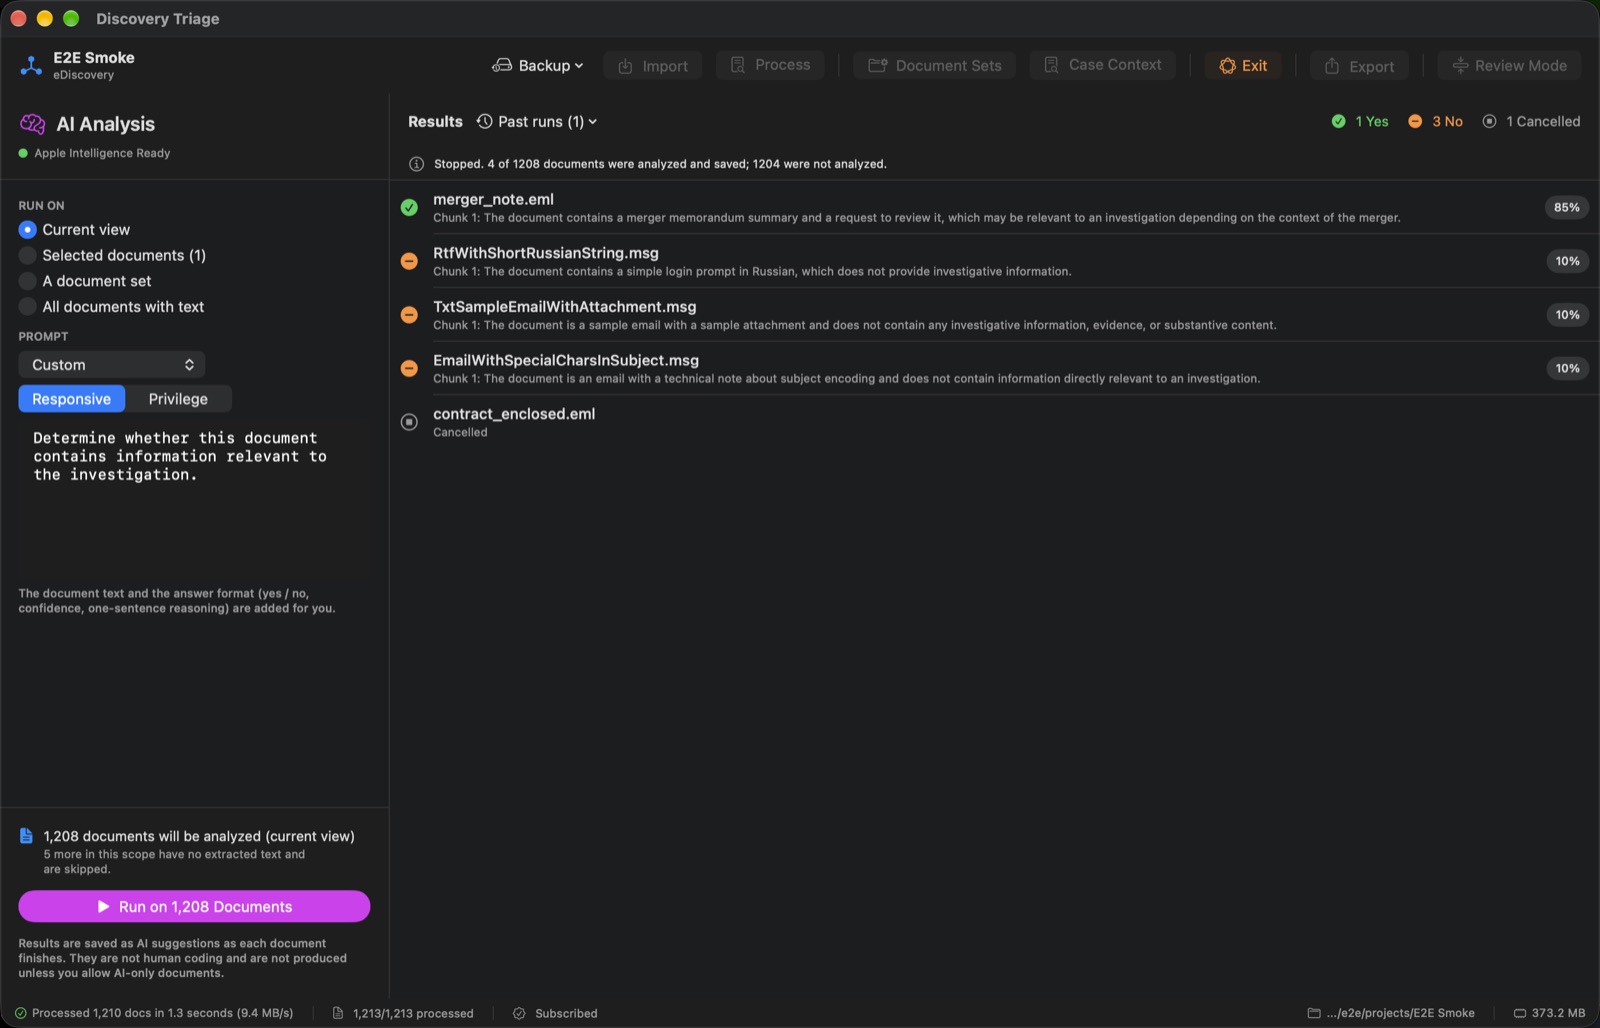This screenshot has height=1028, width=1600.
Task: Click the 85% confidence badge for merger_note.eml
Action: (1566, 207)
